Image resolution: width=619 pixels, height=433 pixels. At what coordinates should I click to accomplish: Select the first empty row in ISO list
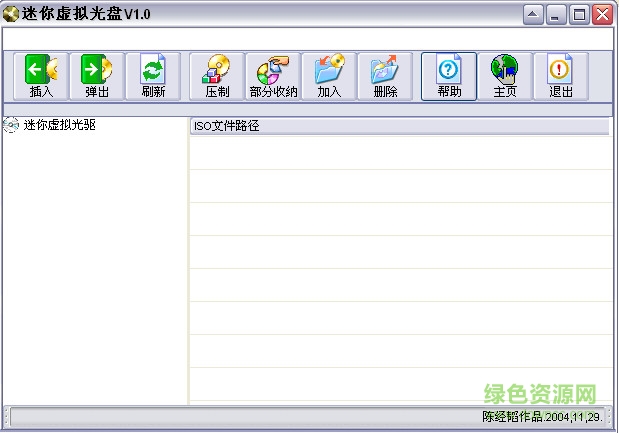tap(400, 152)
